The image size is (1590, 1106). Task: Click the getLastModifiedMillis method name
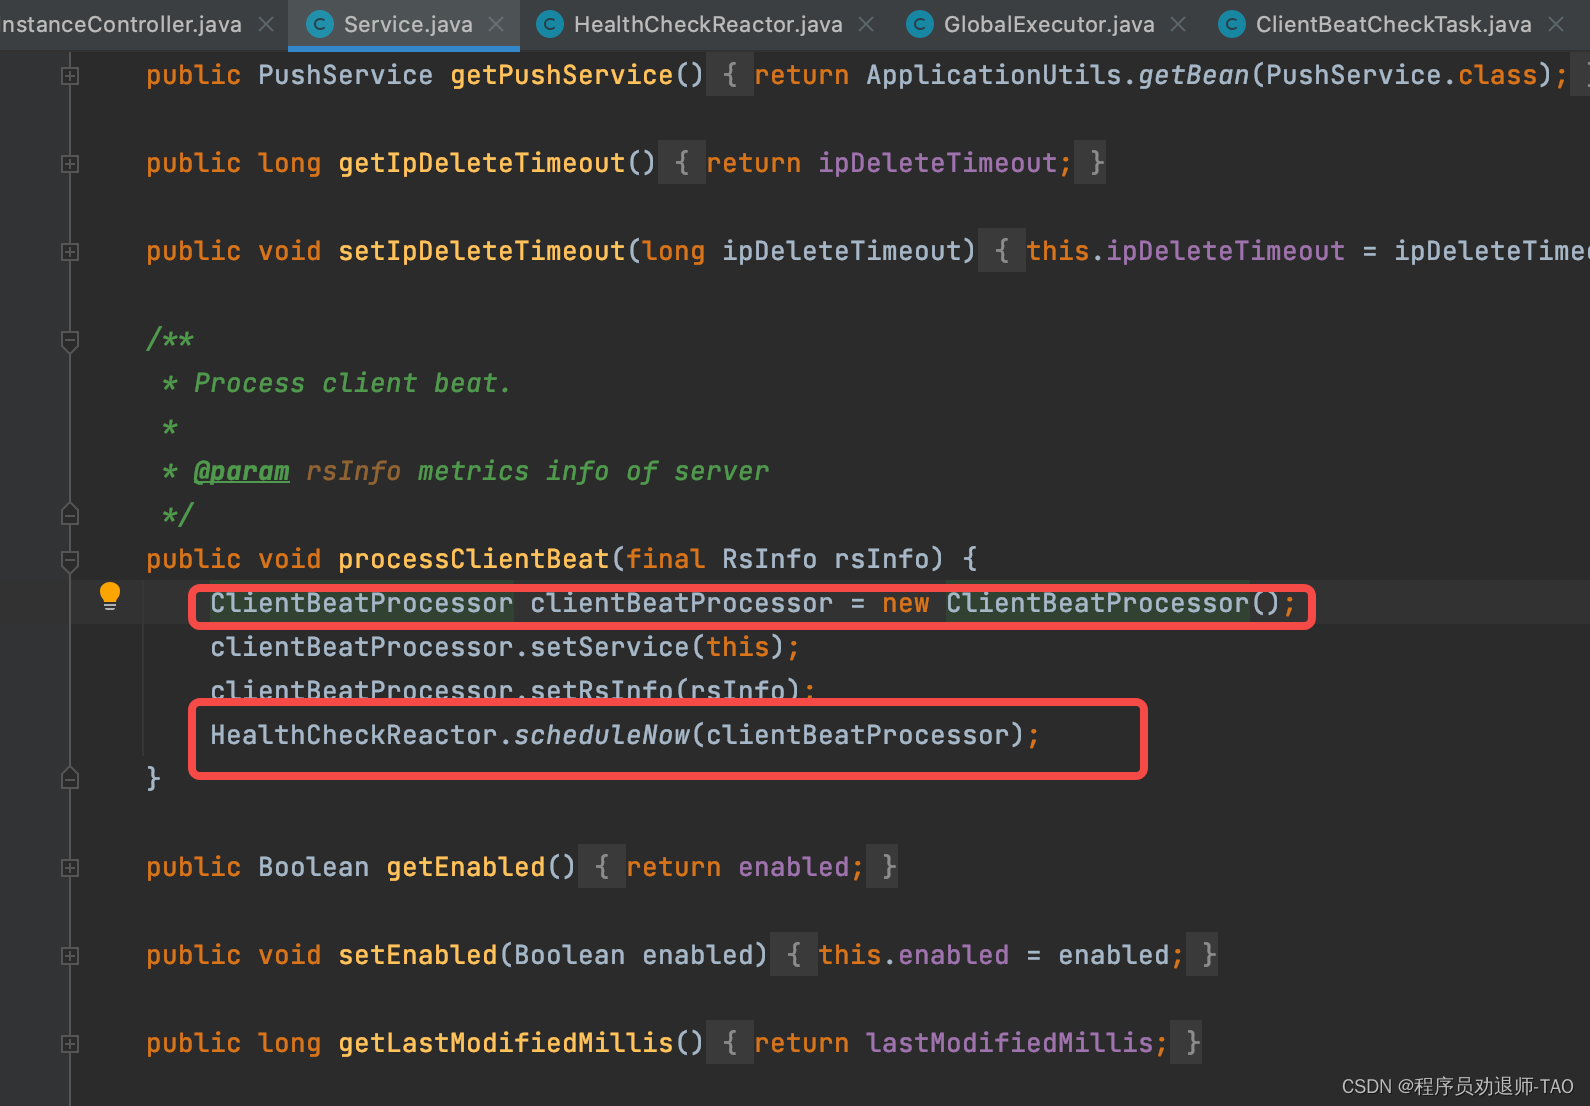pos(506,1043)
